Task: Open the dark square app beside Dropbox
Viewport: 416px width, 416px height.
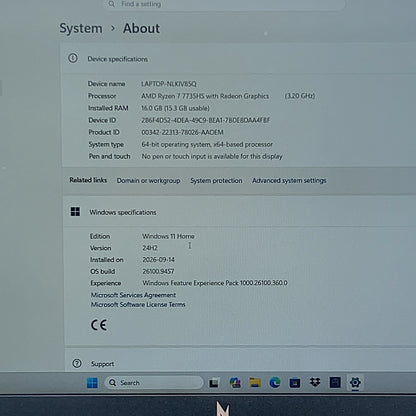Action: [x=335, y=382]
